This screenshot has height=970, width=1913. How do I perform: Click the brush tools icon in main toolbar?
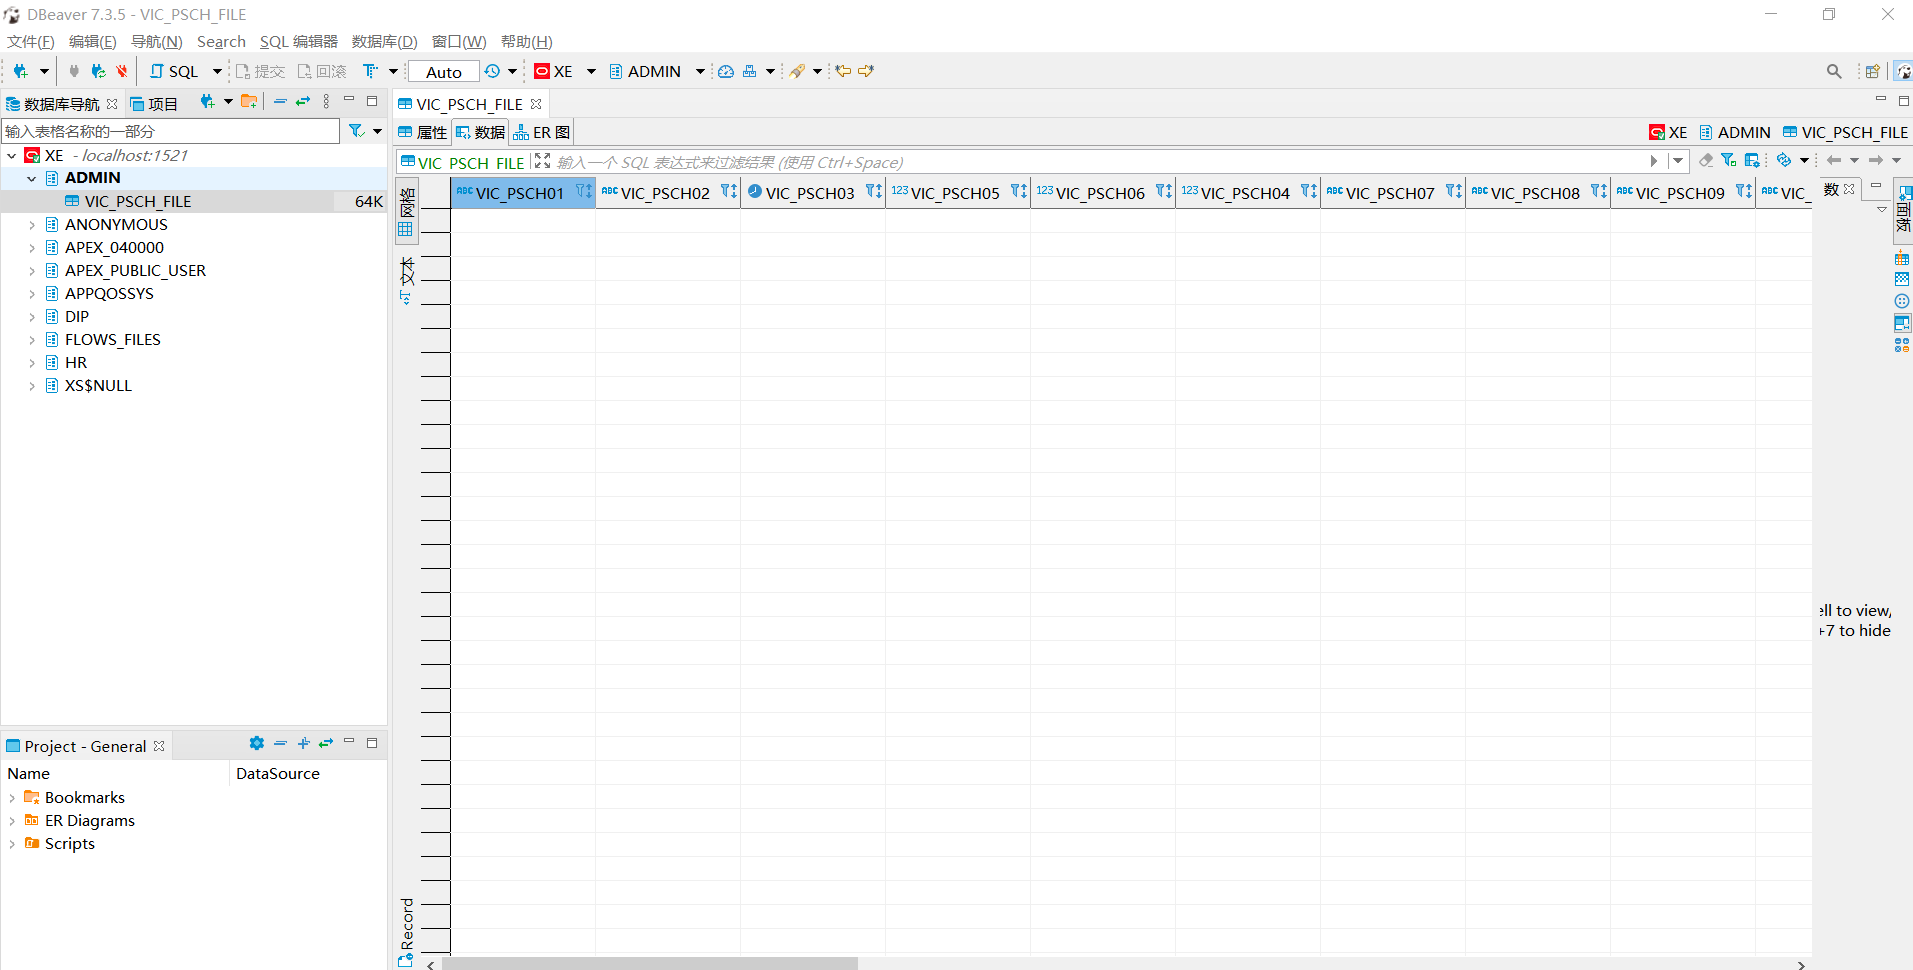[x=797, y=71]
